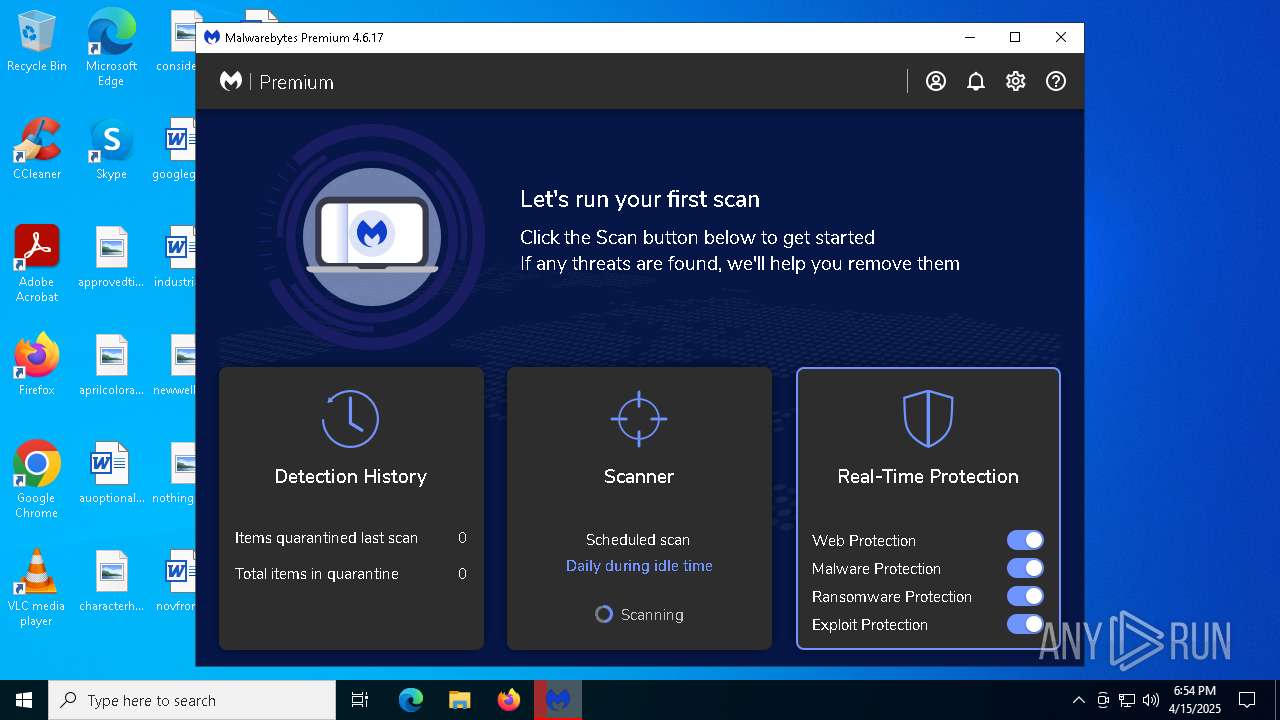This screenshot has height=720, width=1280.
Task: Open volume control in system tray
Action: (x=1151, y=700)
